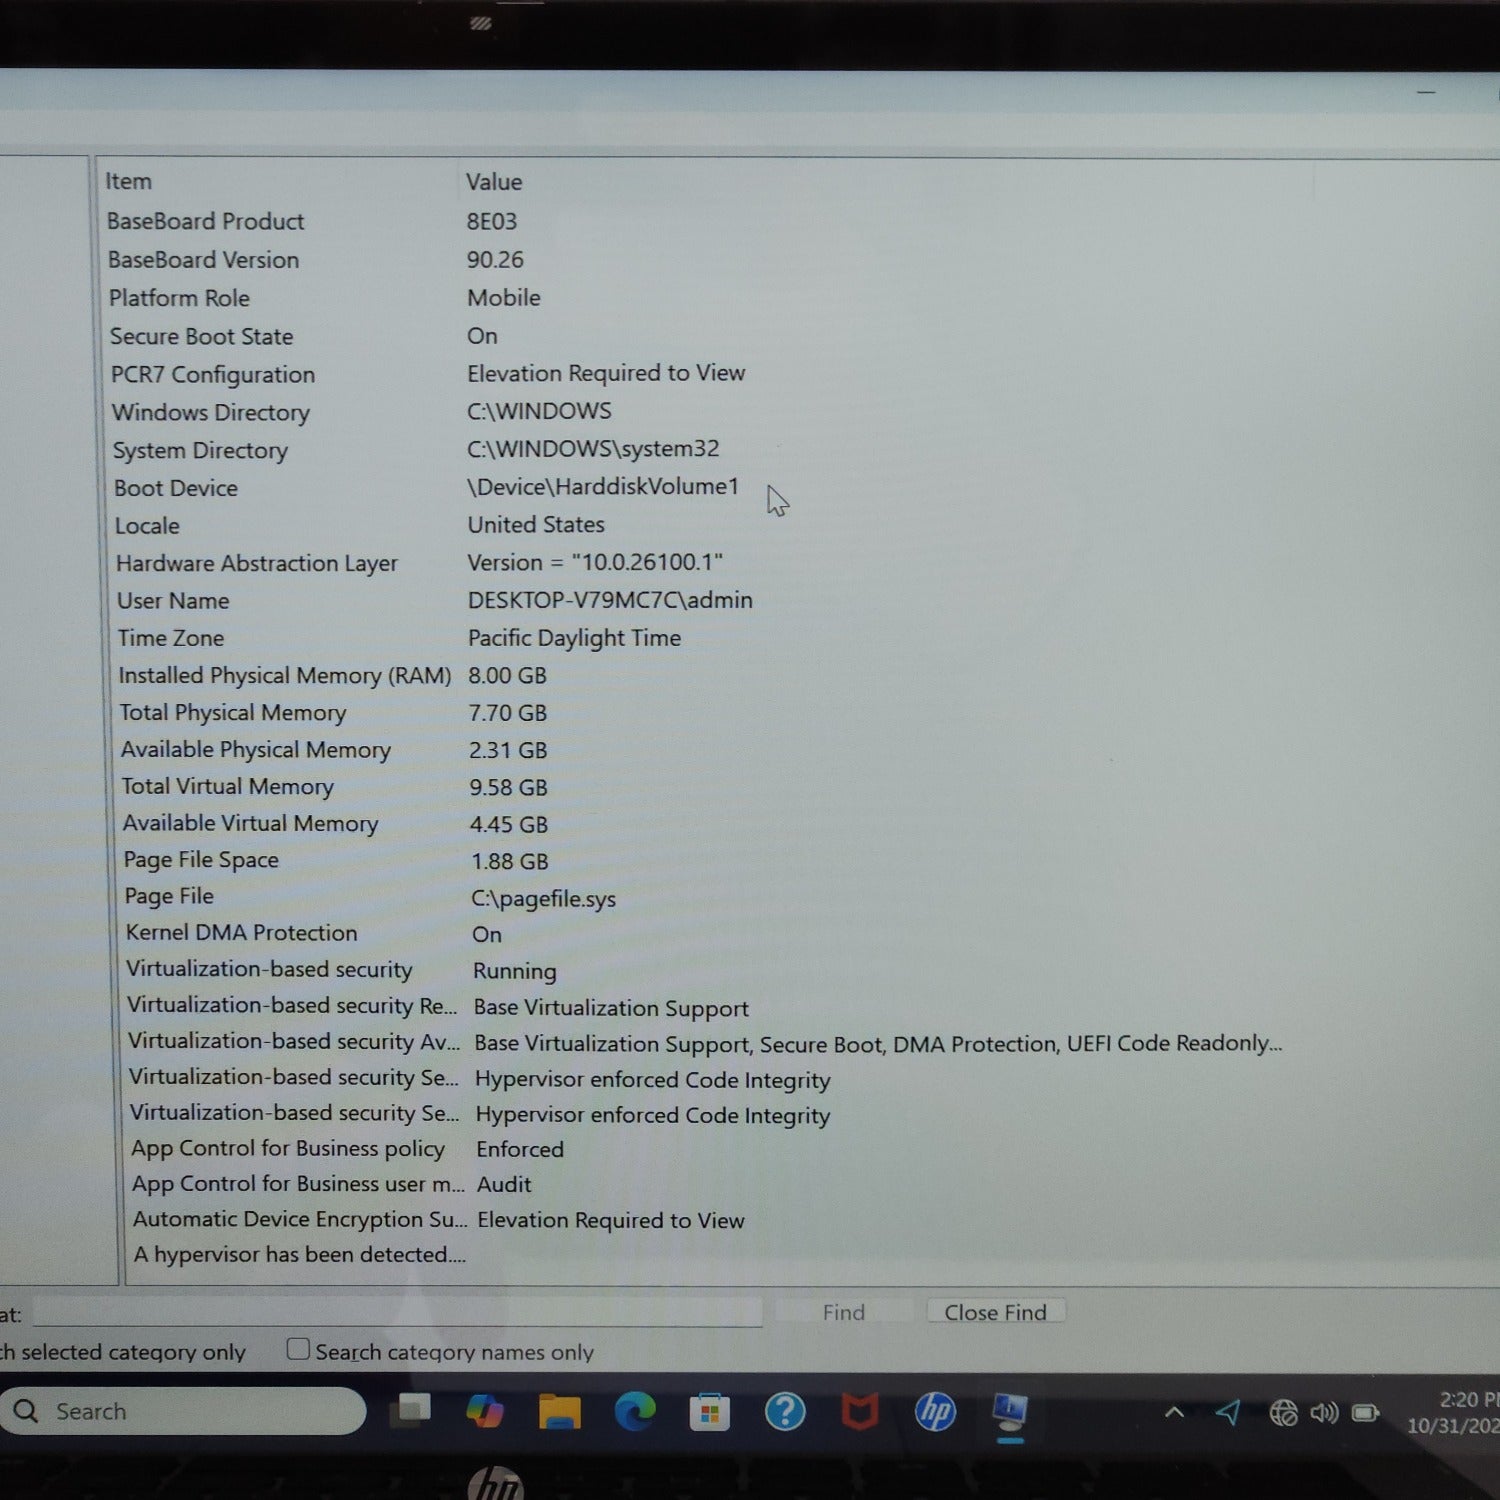Click the taskbar Search box
Image resolution: width=1500 pixels, height=1500 pixels.
185,1411
